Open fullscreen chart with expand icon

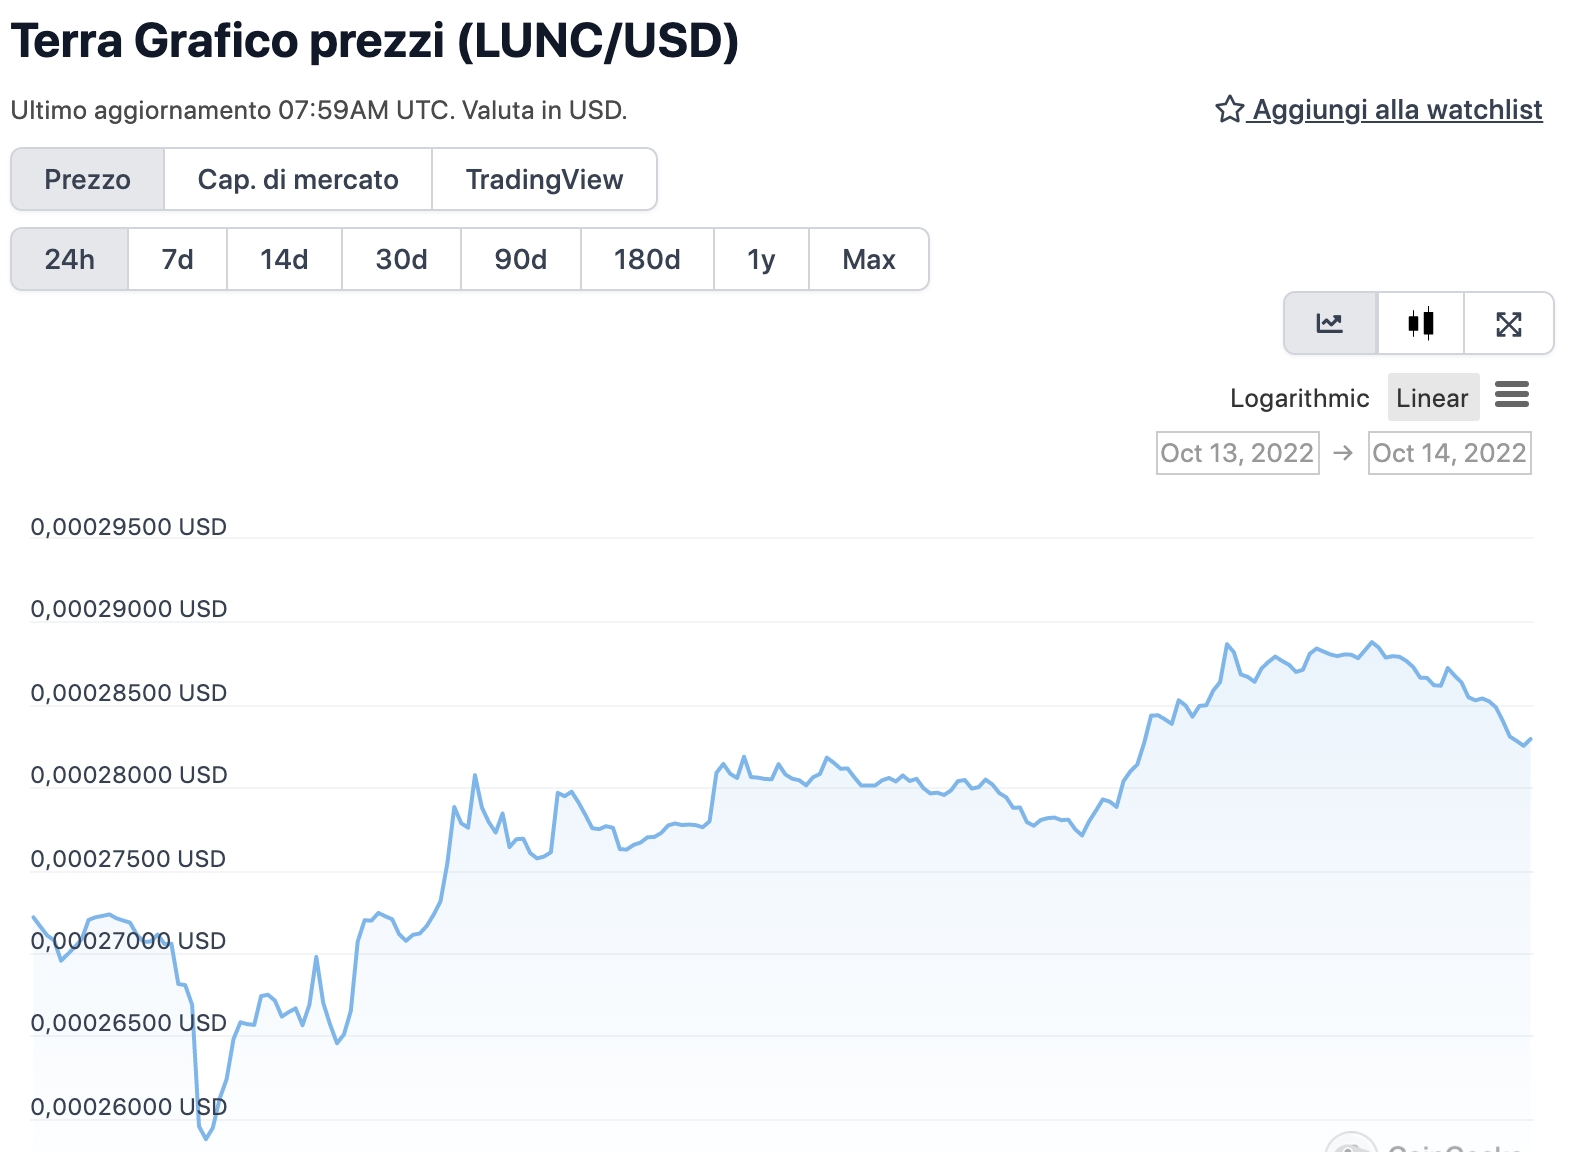1508,323
